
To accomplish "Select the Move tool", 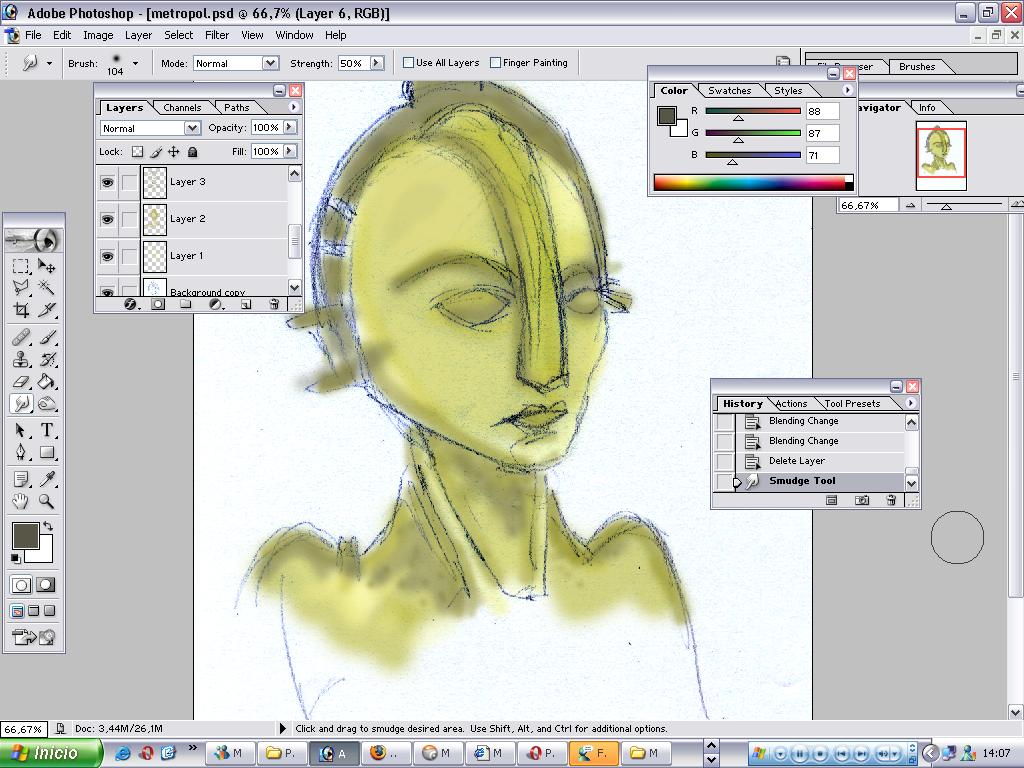I will pyautogui.click(x=46, y=266).
